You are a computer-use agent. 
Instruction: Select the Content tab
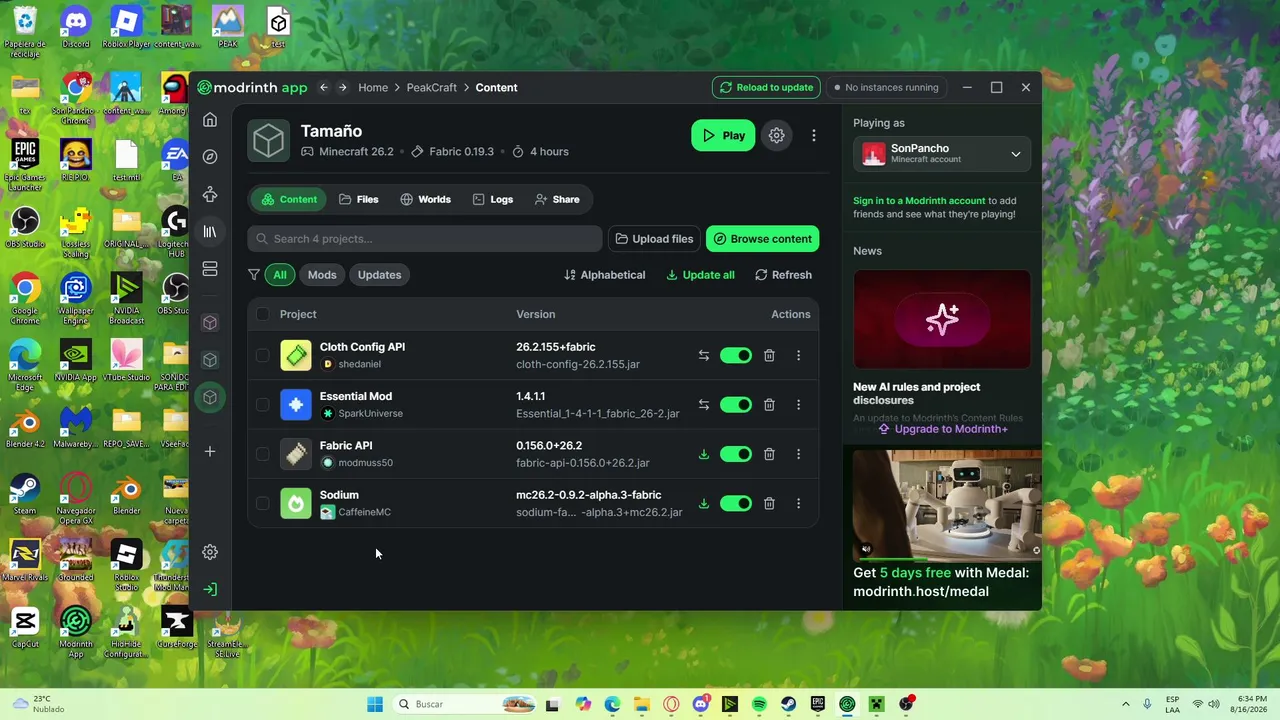289,199
